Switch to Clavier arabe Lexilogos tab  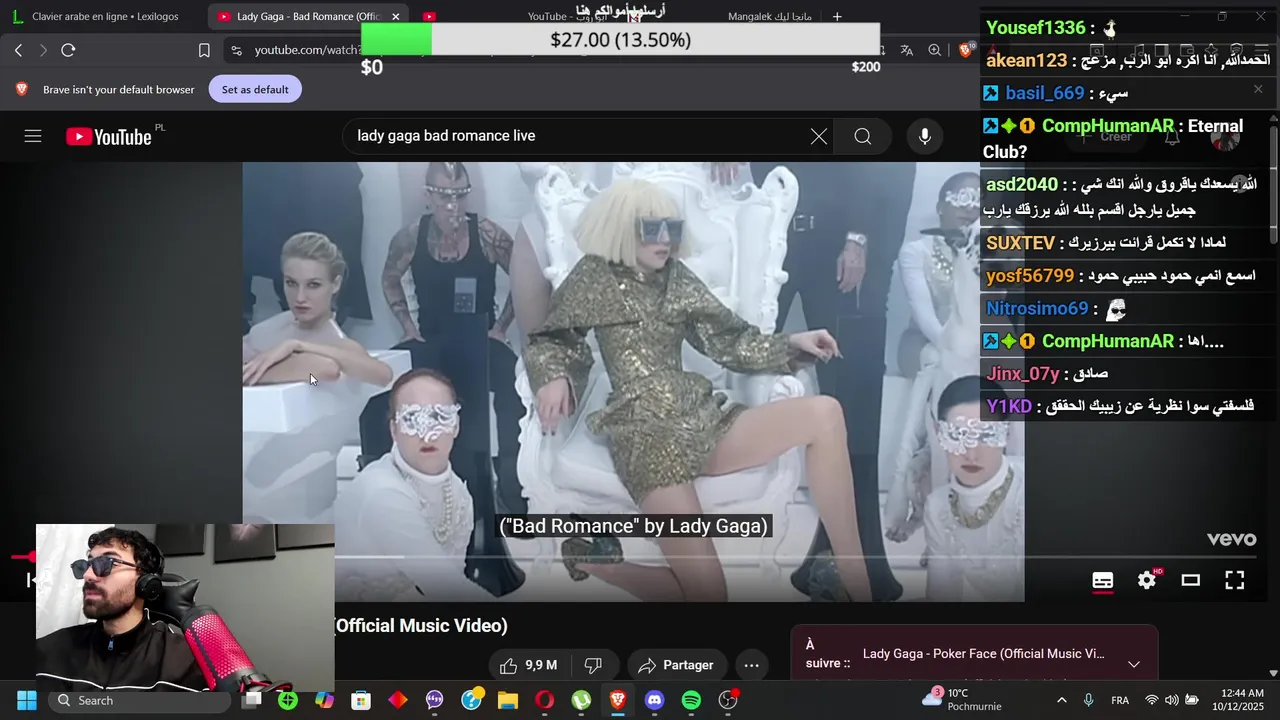tap(105, 16)
